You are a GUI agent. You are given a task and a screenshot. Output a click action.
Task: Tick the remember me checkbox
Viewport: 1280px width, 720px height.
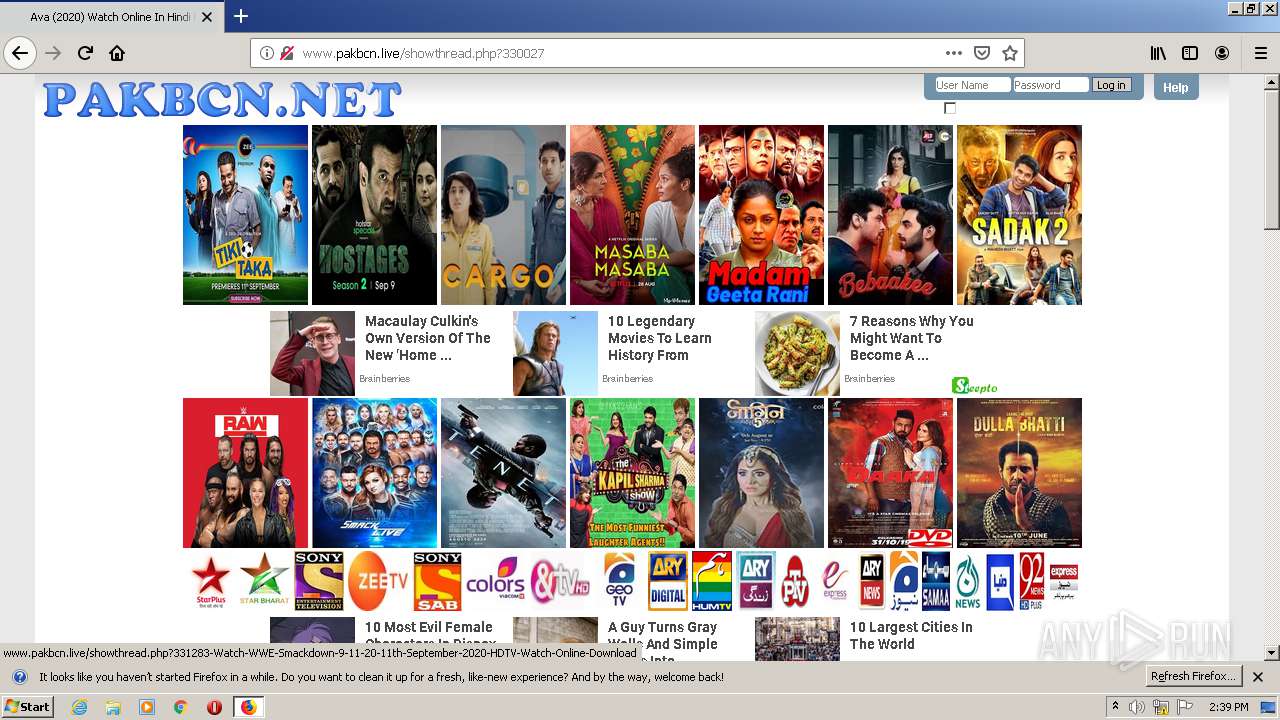pyautogui.click(x=950, y=108)
